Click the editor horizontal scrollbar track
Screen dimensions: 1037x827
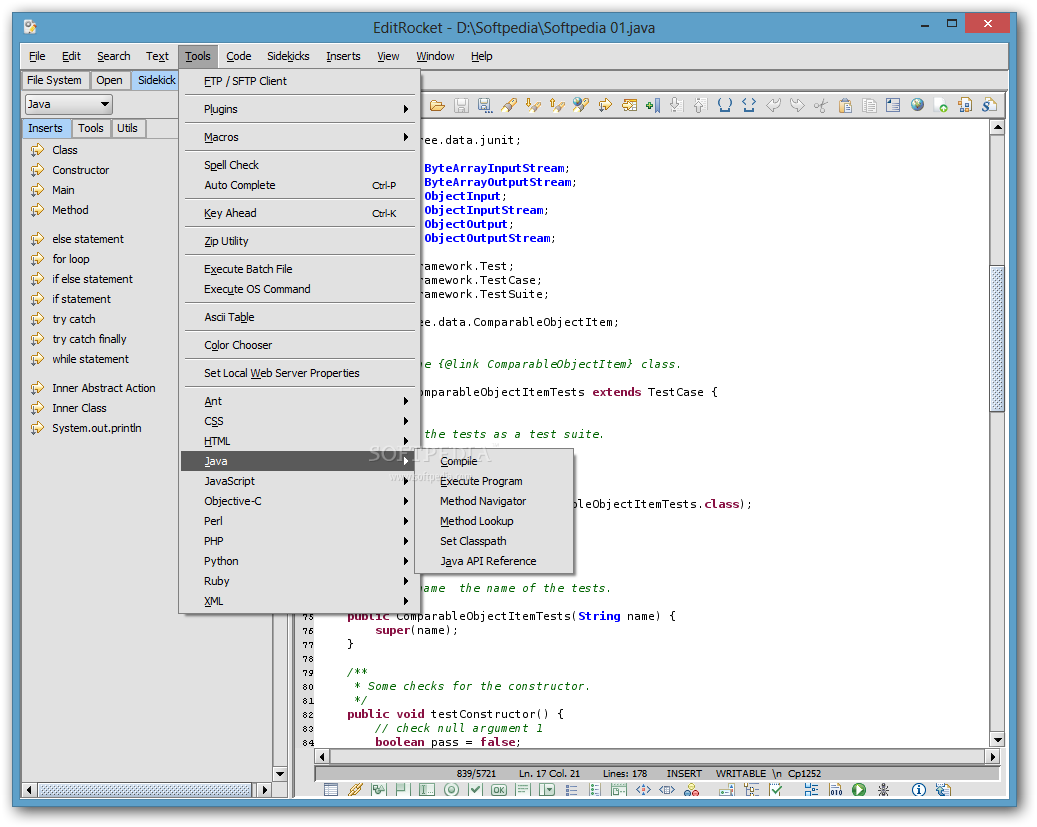click(x=657, y=756)
